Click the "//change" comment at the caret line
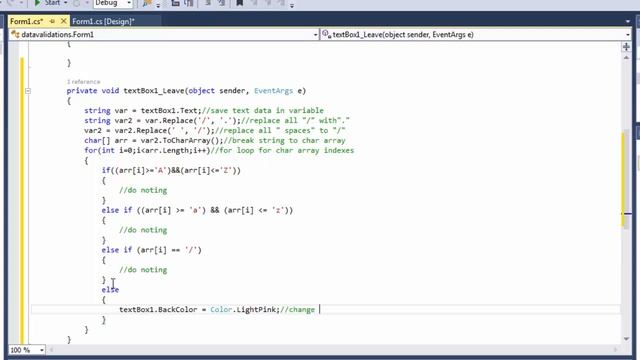 (298, 310)
